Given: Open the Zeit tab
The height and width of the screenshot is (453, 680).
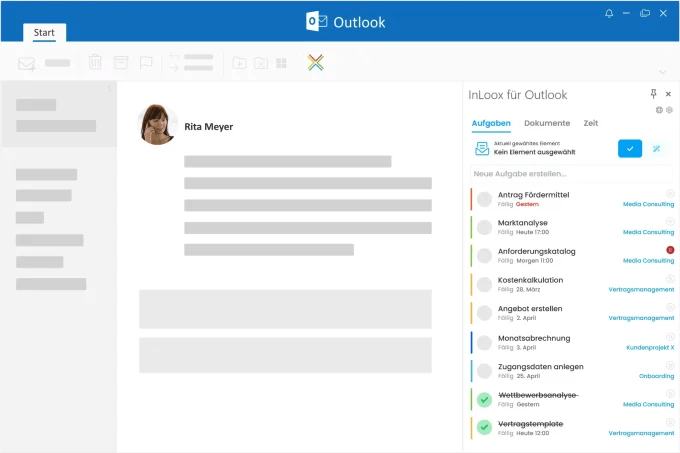Looking at the screenshot, I should click(x=591, y=123).
